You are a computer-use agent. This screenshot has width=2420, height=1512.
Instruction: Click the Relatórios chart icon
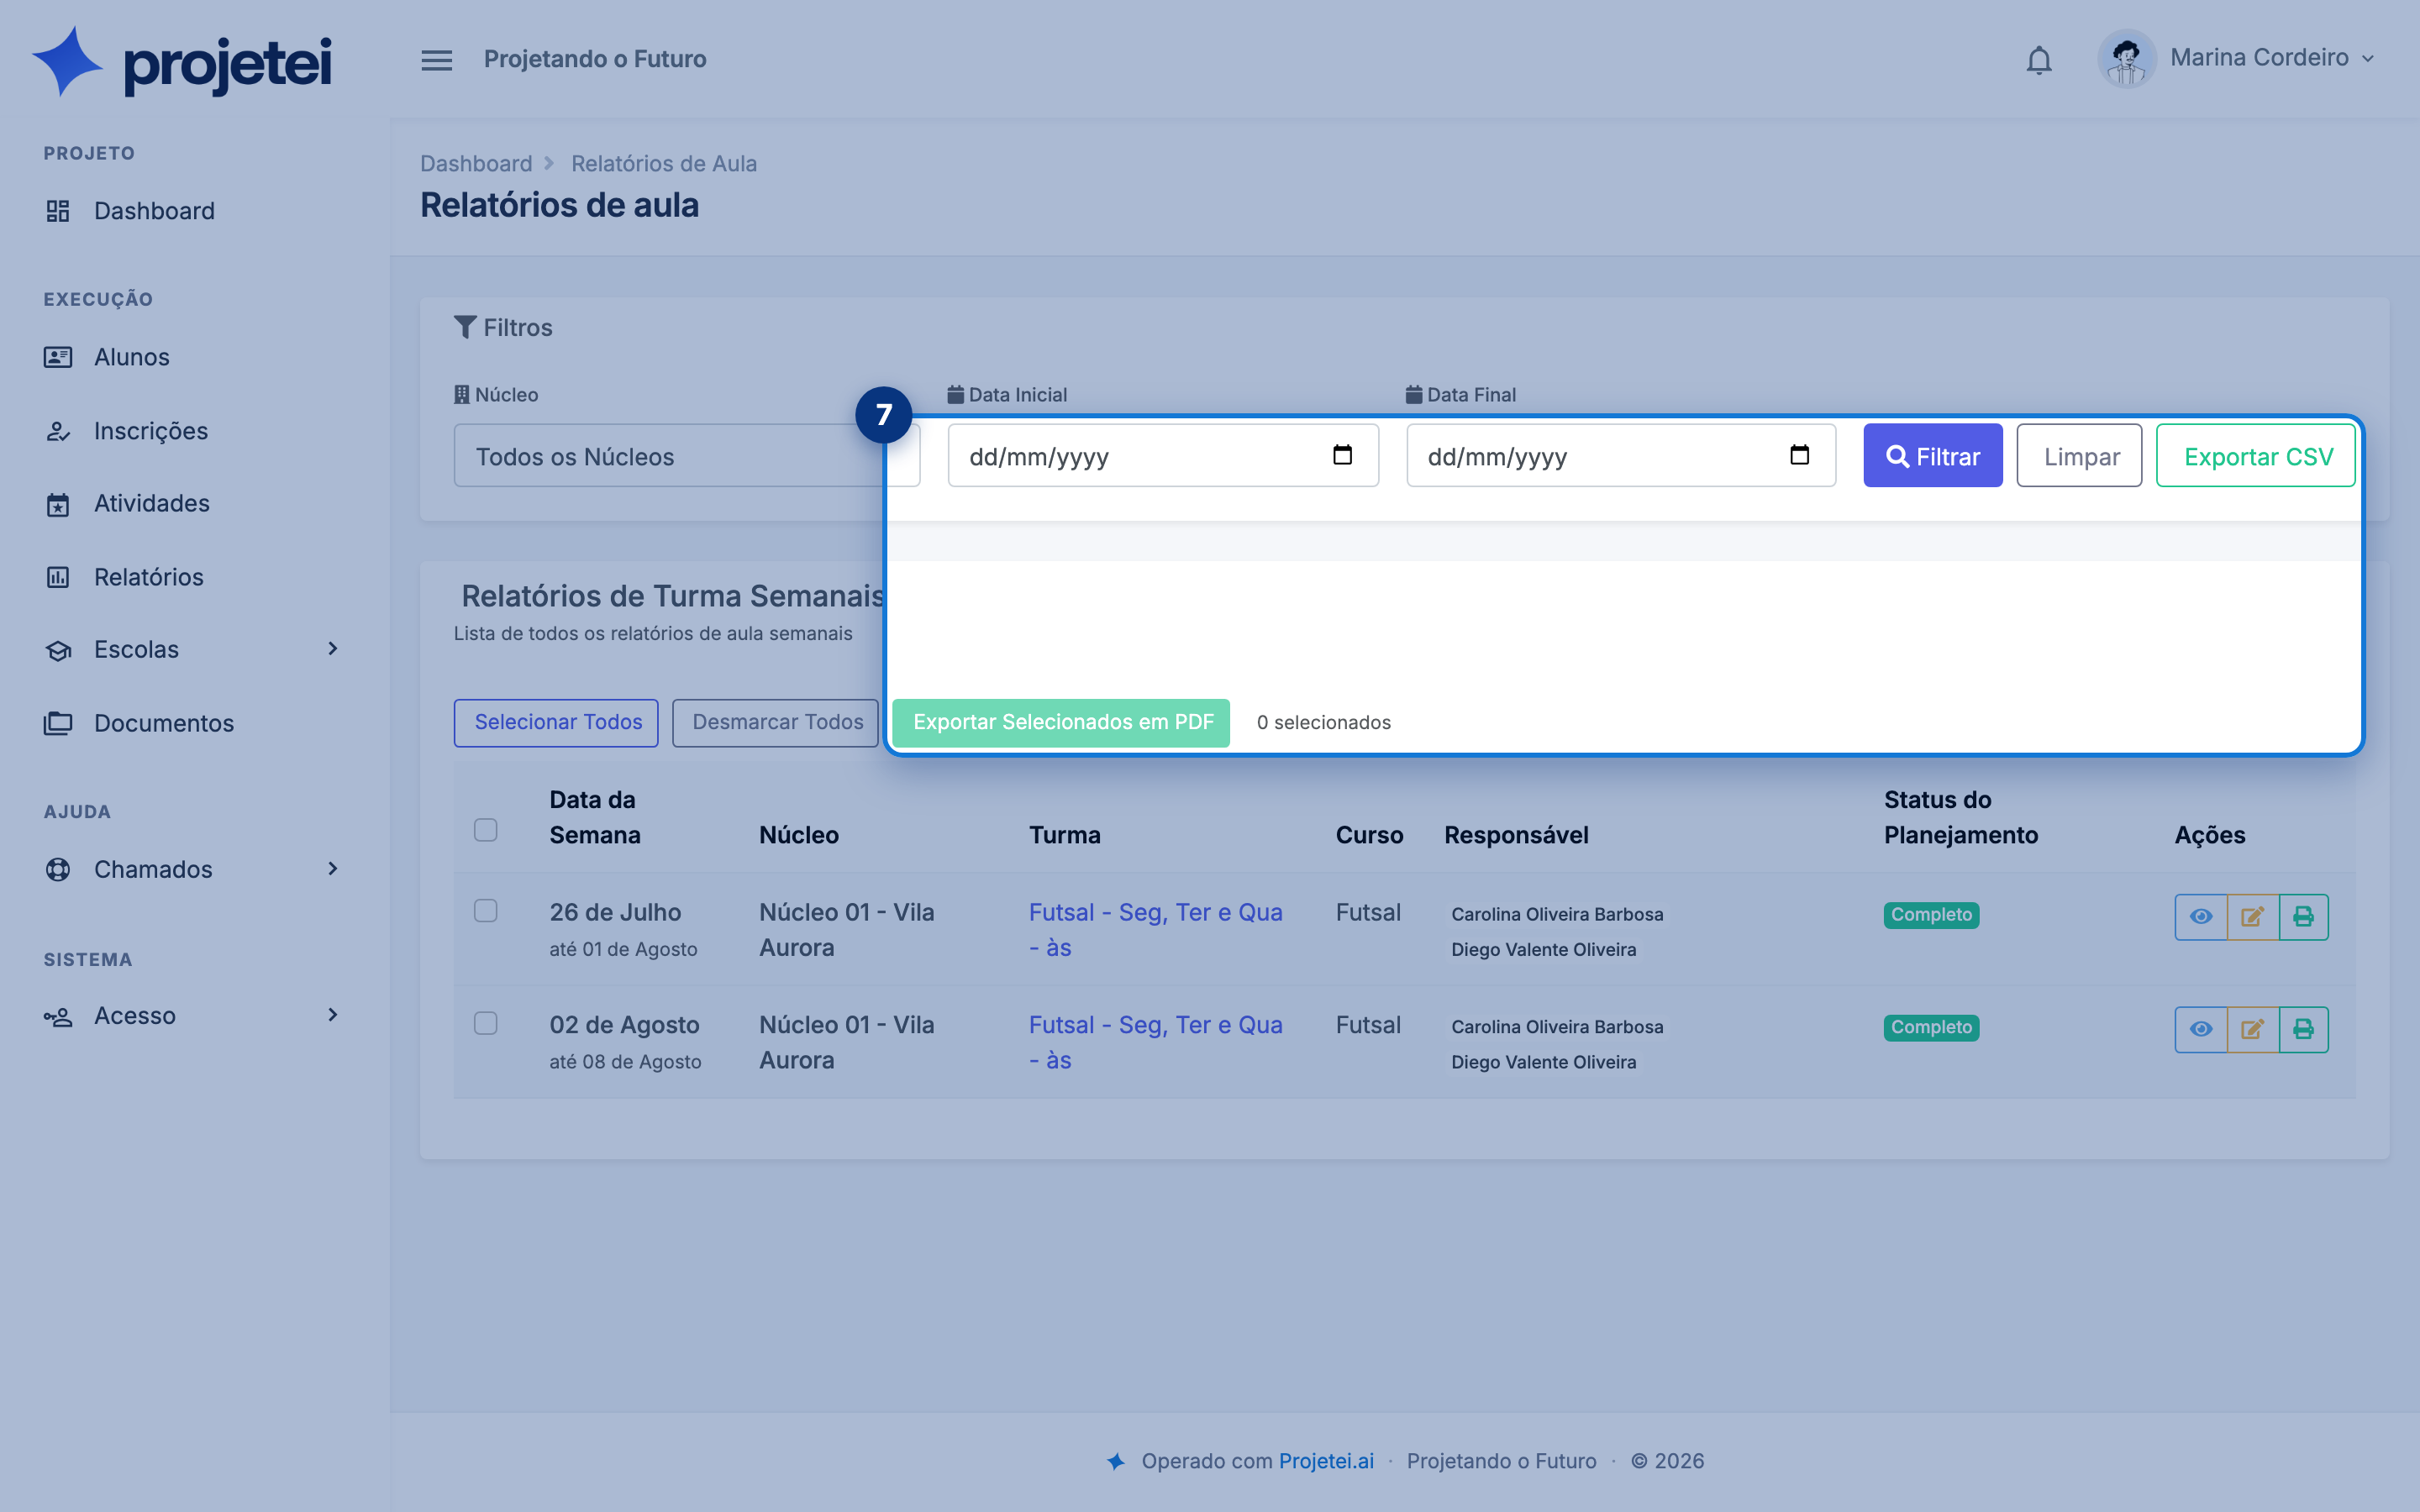[x=58, y=577]
